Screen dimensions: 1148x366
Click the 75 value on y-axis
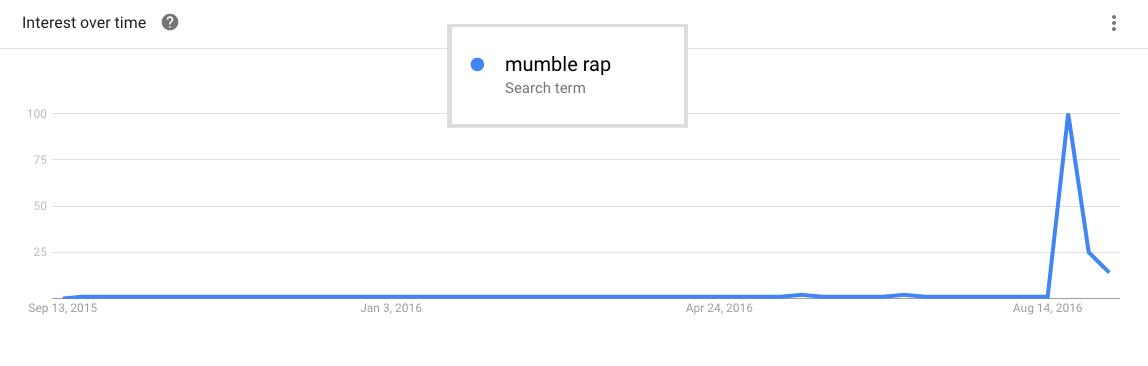[x=42, y=160]
